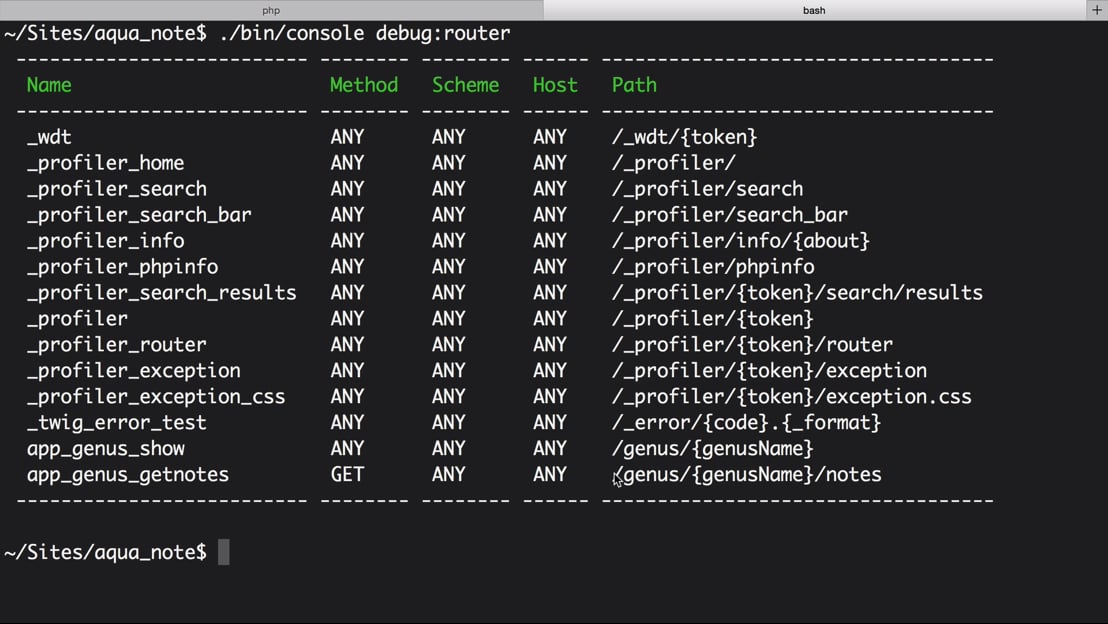The width and height of the screenshot is (1108, 624).
Task: Click the /_error/{code}.{_format} path
Action: (746, 423)
